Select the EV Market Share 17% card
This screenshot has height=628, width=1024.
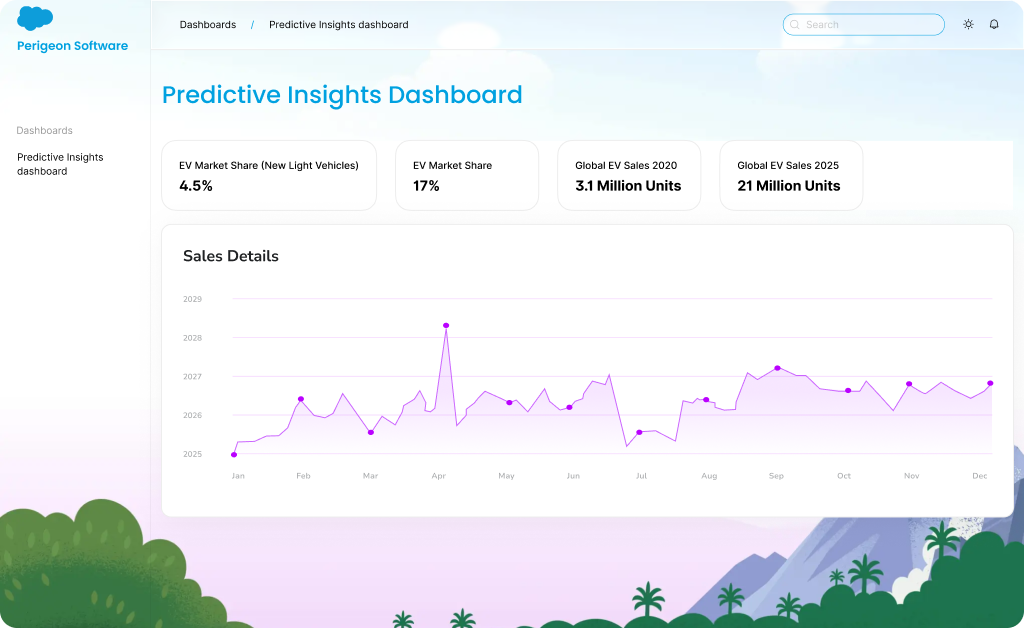pos(466,176)
